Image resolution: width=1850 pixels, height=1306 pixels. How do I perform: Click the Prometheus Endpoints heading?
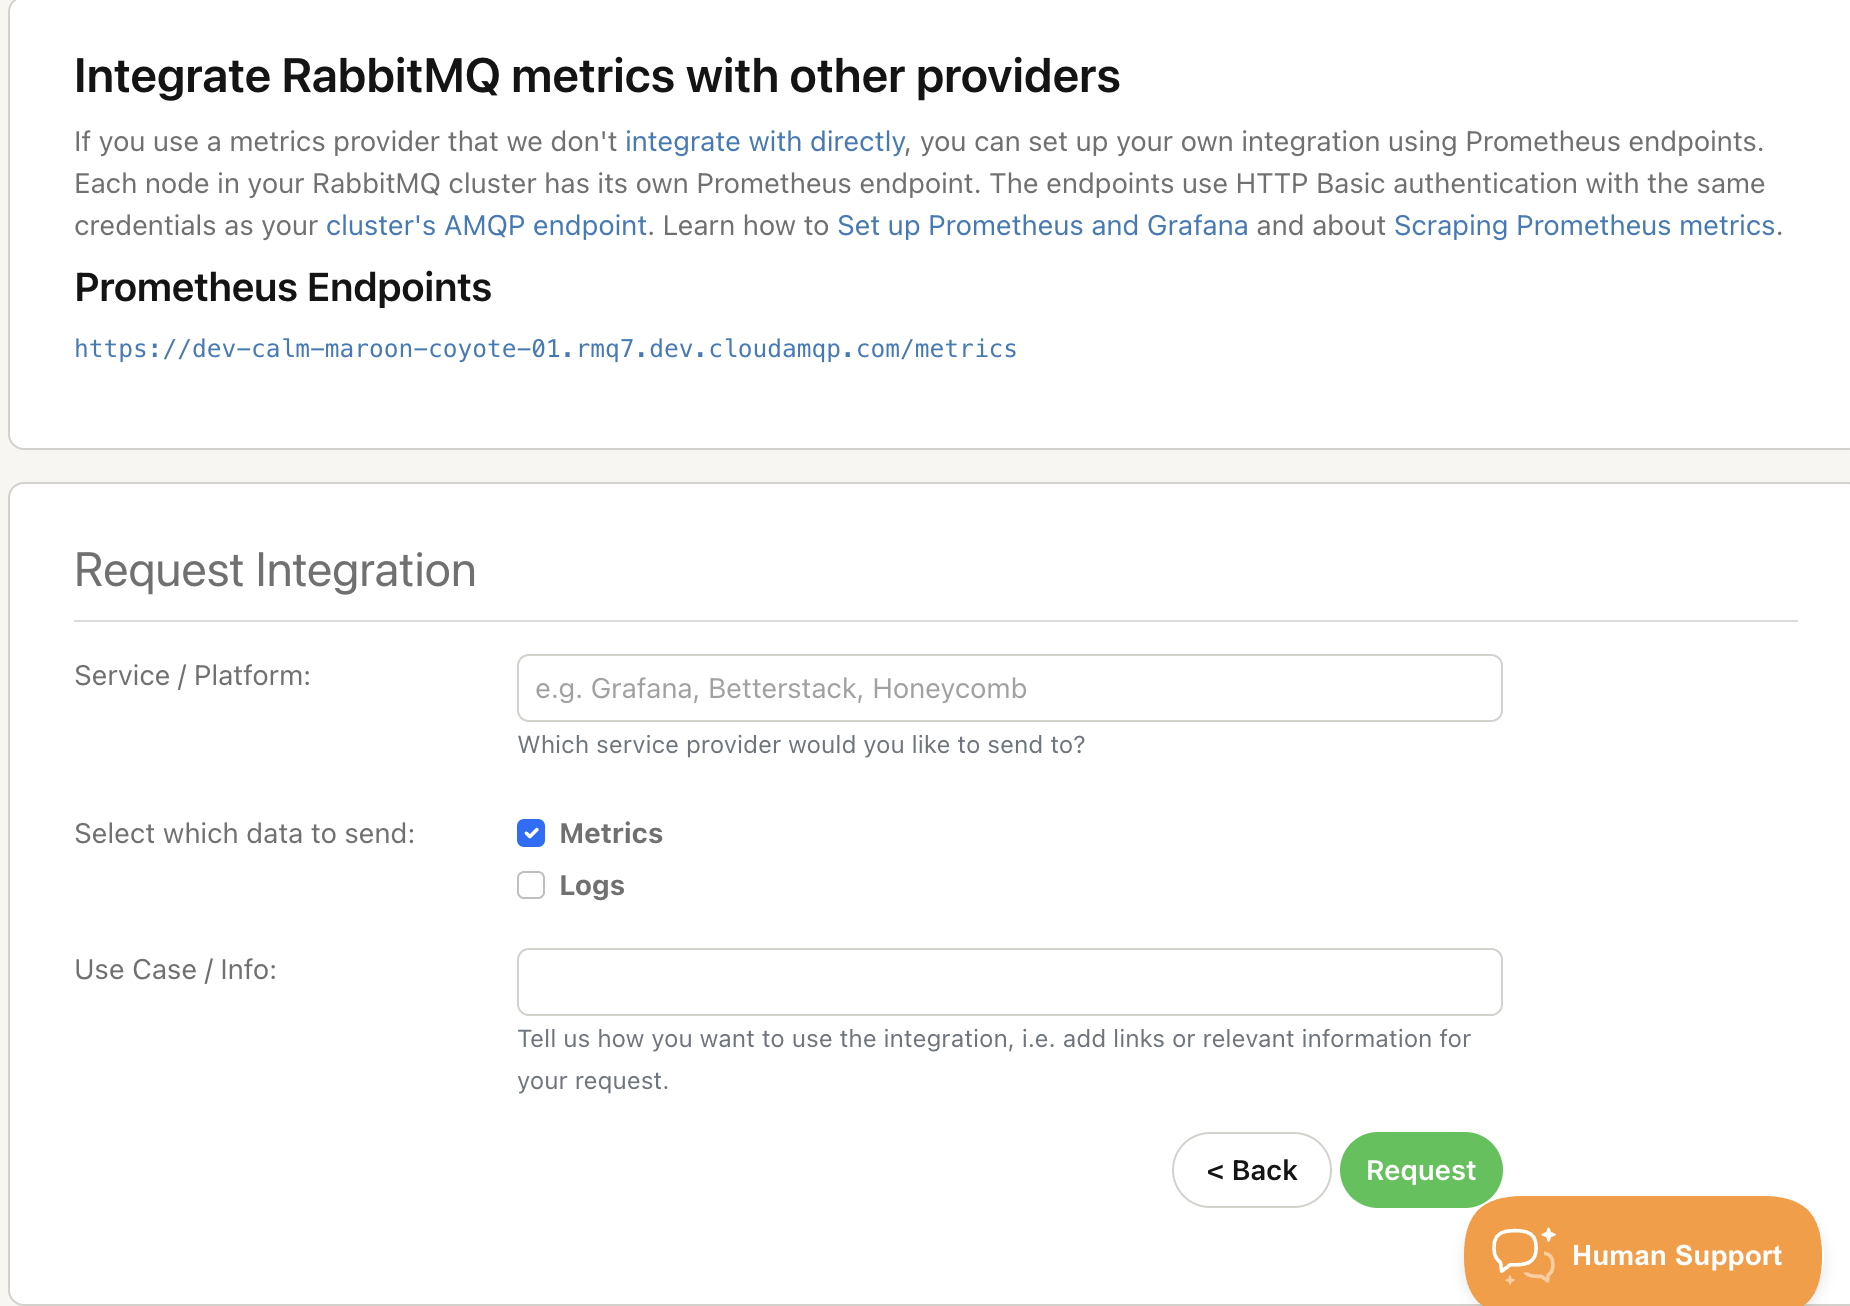pyautogui.click(x=283, y=288)
